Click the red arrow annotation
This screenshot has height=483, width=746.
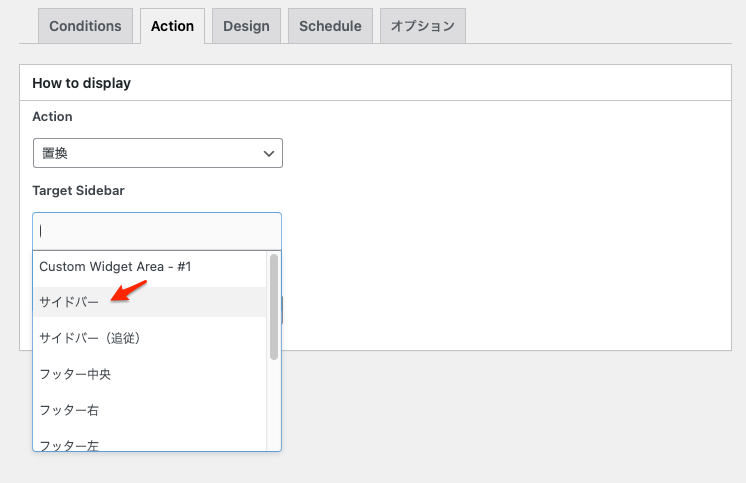tap(128, 291)
